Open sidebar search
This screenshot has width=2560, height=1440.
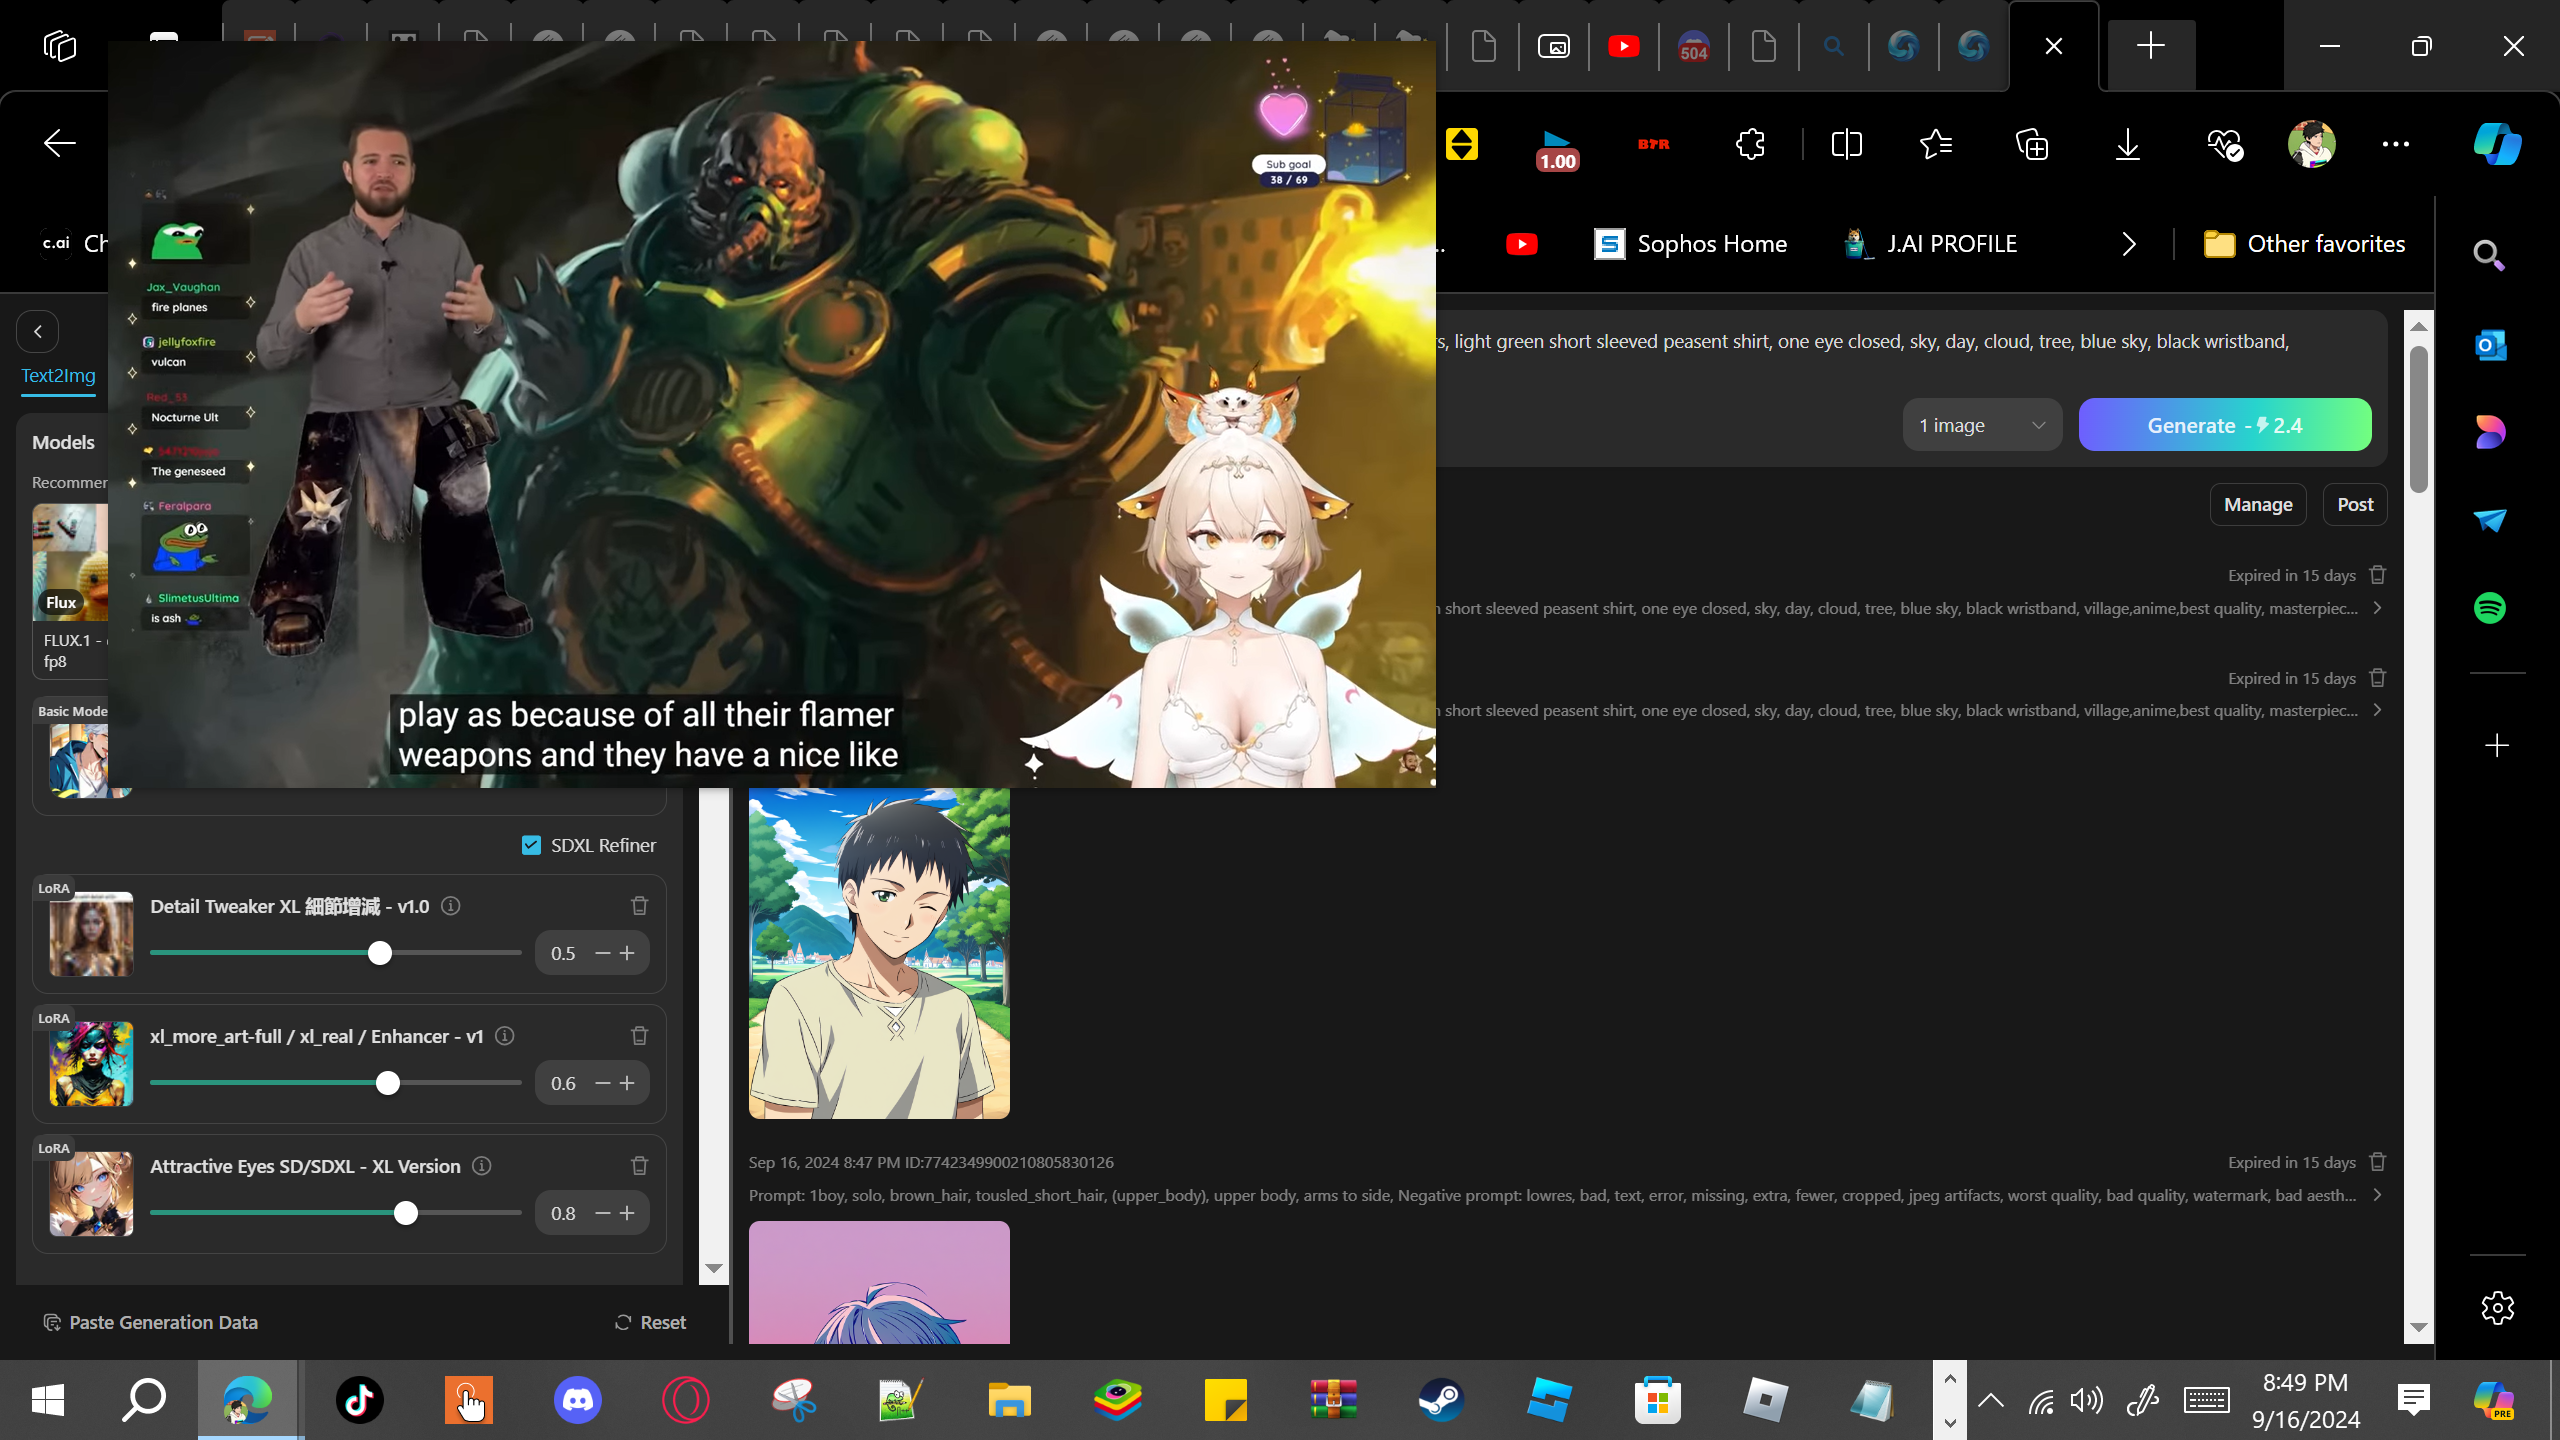(x=2489, y=256)
